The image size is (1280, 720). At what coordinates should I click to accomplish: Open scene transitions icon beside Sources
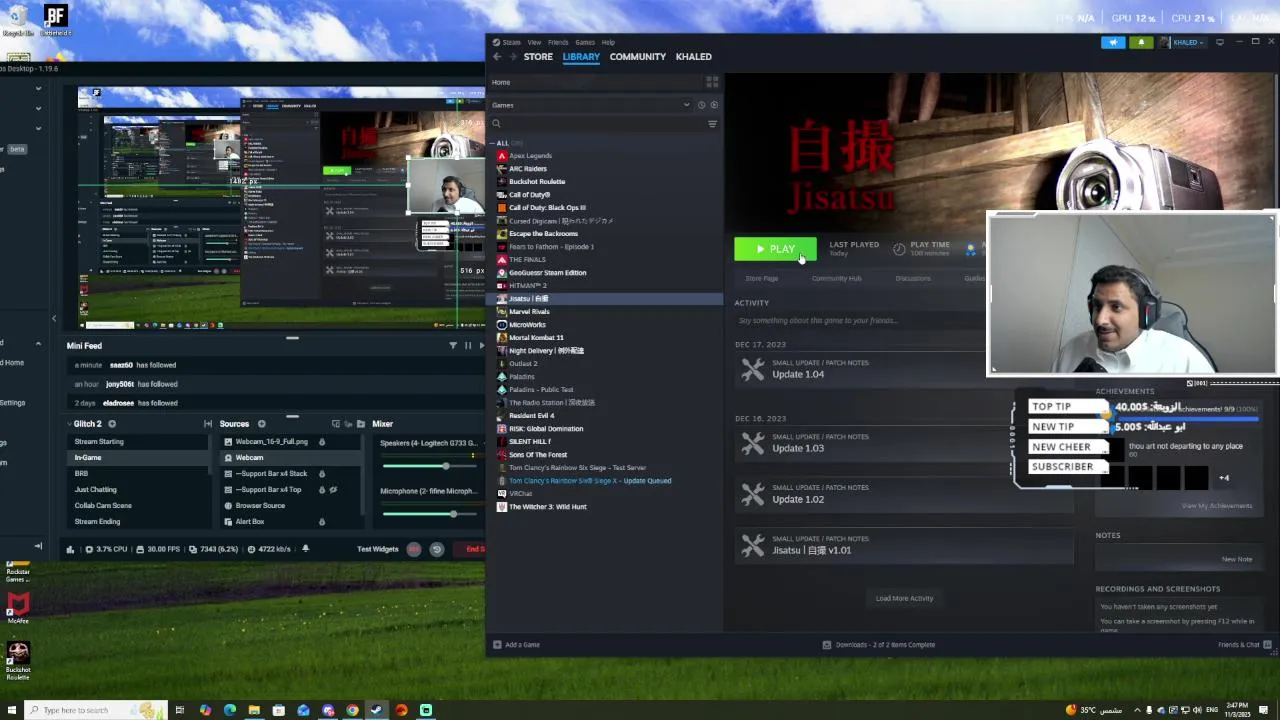coord(207,424)
